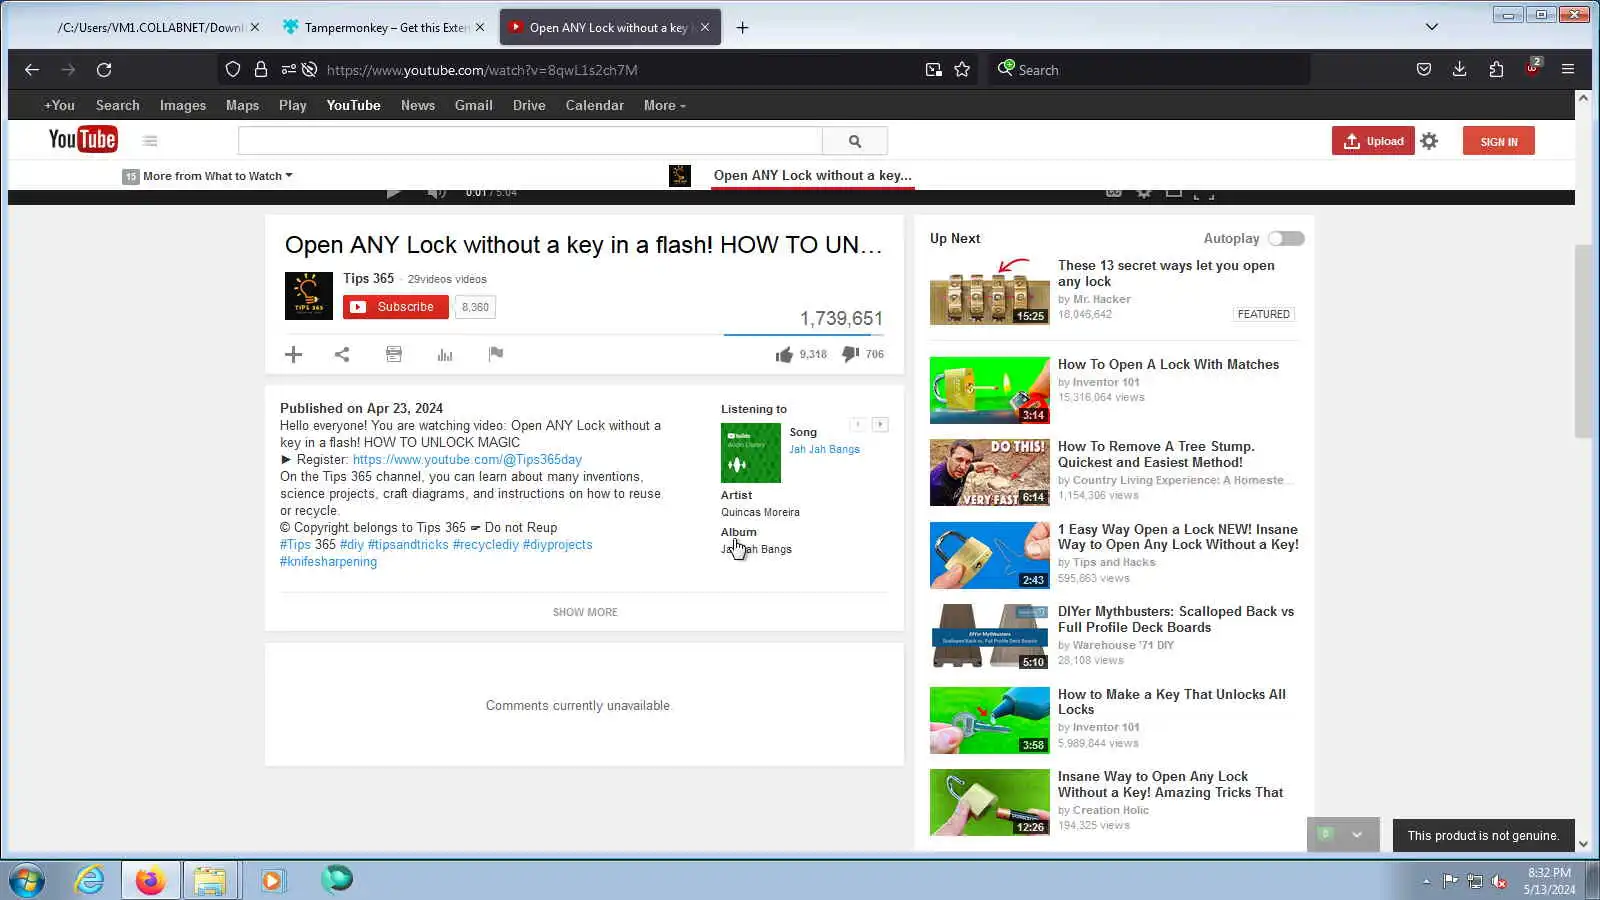This screenshot has height=900, width=1600.
Task: Launch Internet Explorer from the taskbar
Action: [90, 880]
